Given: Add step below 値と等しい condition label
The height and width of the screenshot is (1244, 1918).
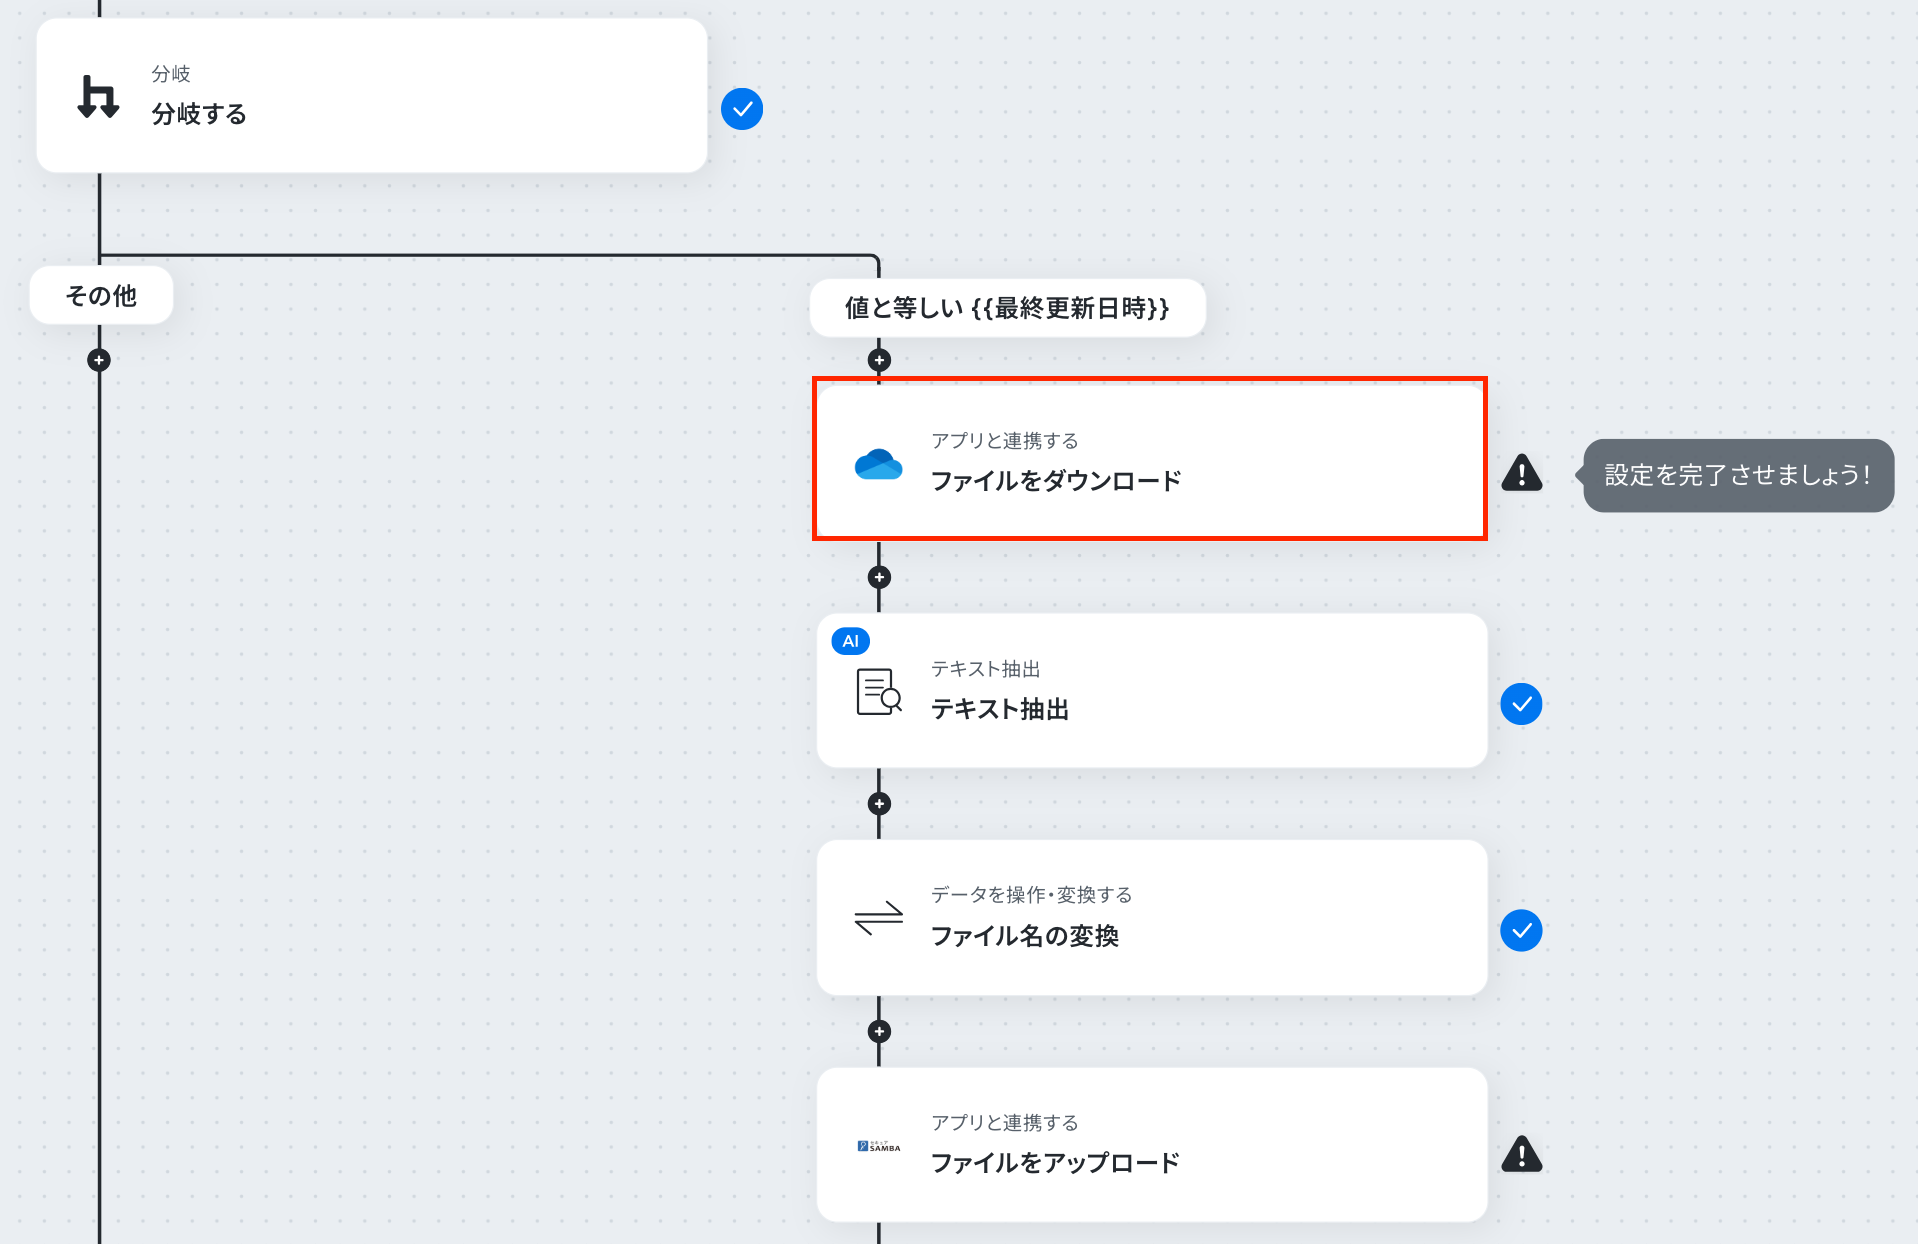Looking at the screenshot, I should click(879, 360).
